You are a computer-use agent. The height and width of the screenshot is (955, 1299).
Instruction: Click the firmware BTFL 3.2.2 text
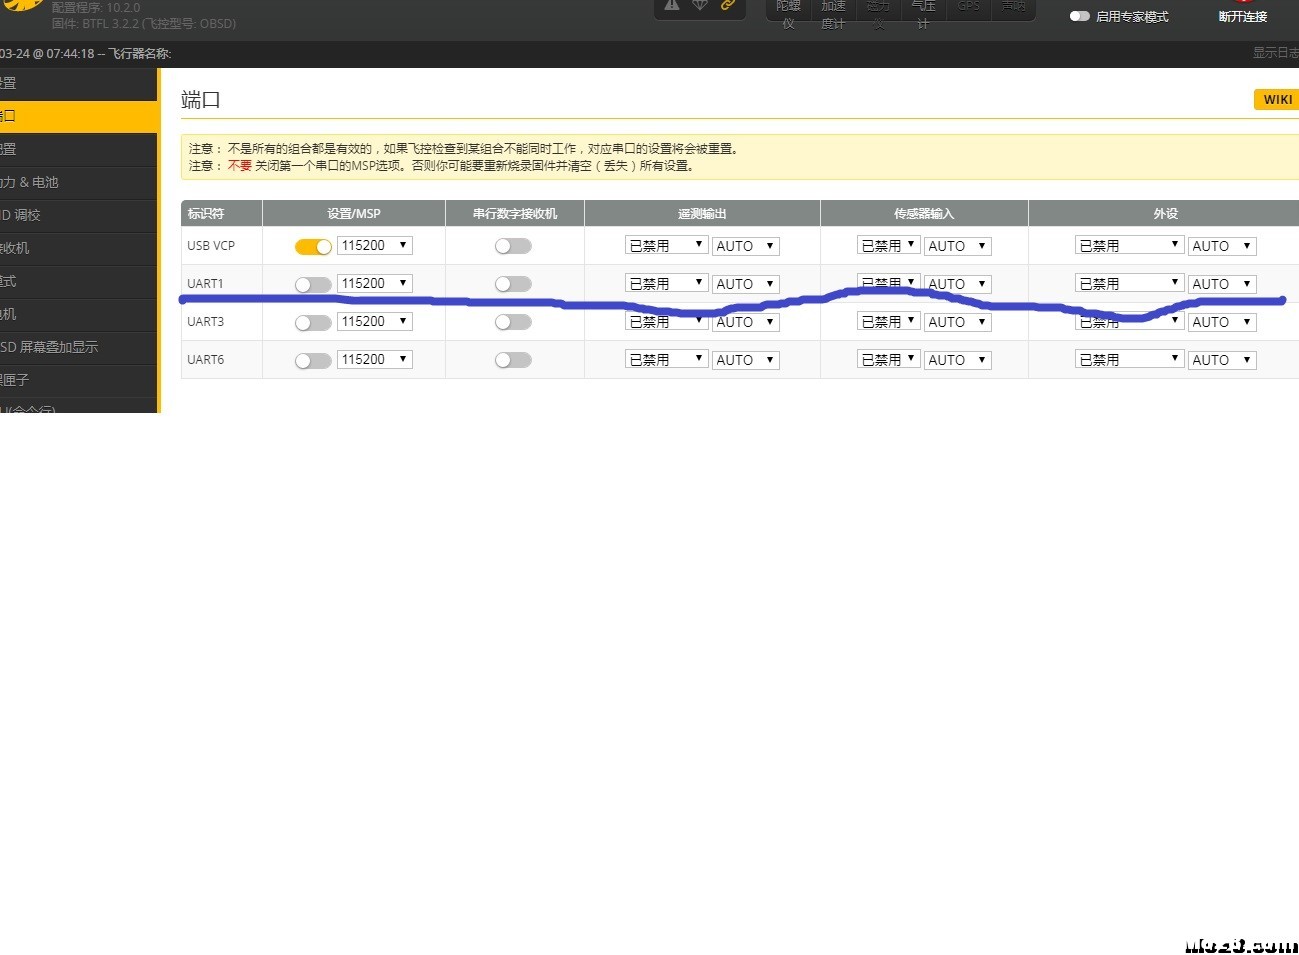coord(144,23)
